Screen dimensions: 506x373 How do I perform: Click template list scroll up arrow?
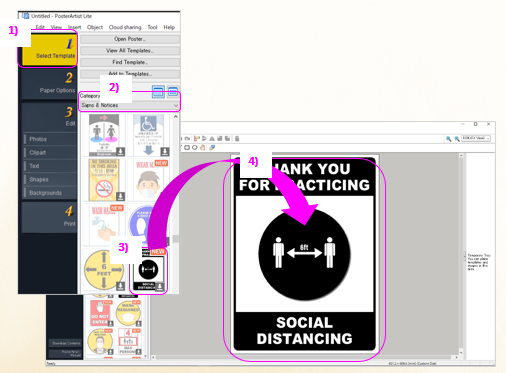[175, 117]
